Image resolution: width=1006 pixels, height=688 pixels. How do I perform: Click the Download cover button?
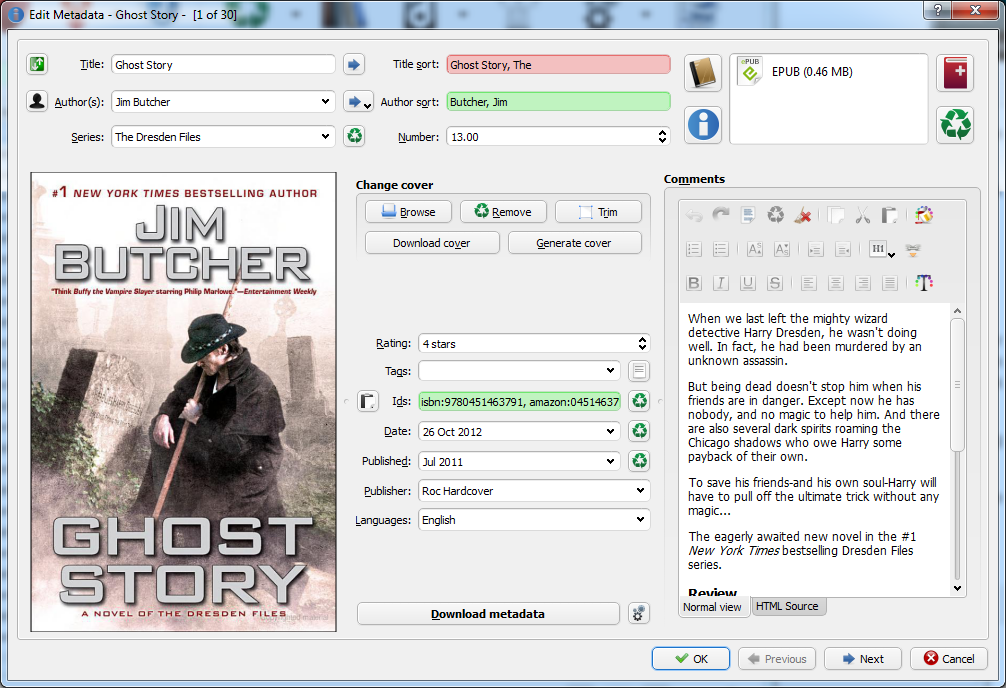tap(432, 243)
